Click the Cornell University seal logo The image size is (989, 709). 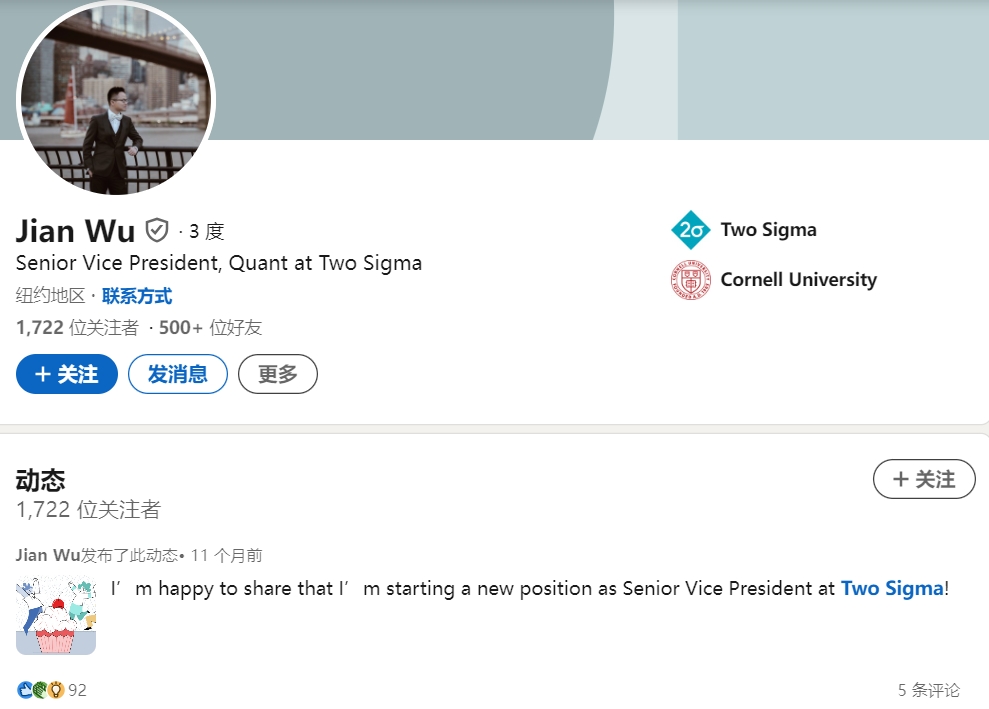coord(690,280)
